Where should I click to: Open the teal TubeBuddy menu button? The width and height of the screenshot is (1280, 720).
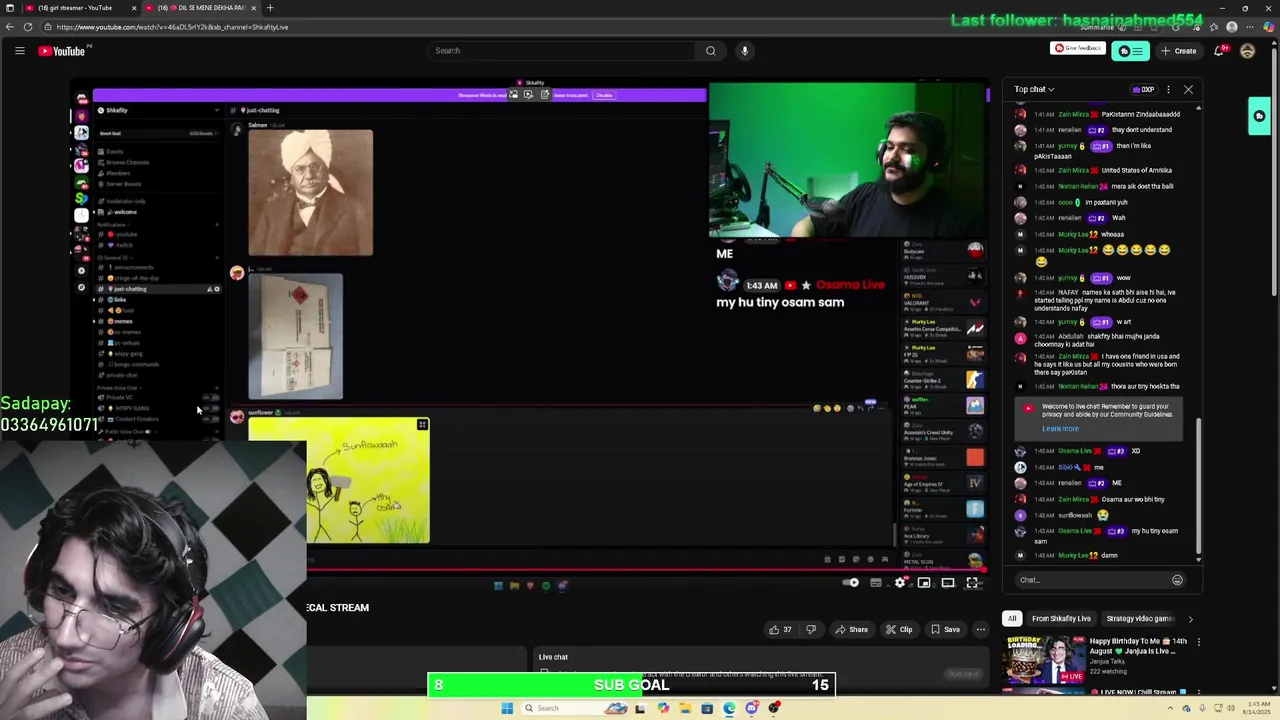pos(1130,51)
